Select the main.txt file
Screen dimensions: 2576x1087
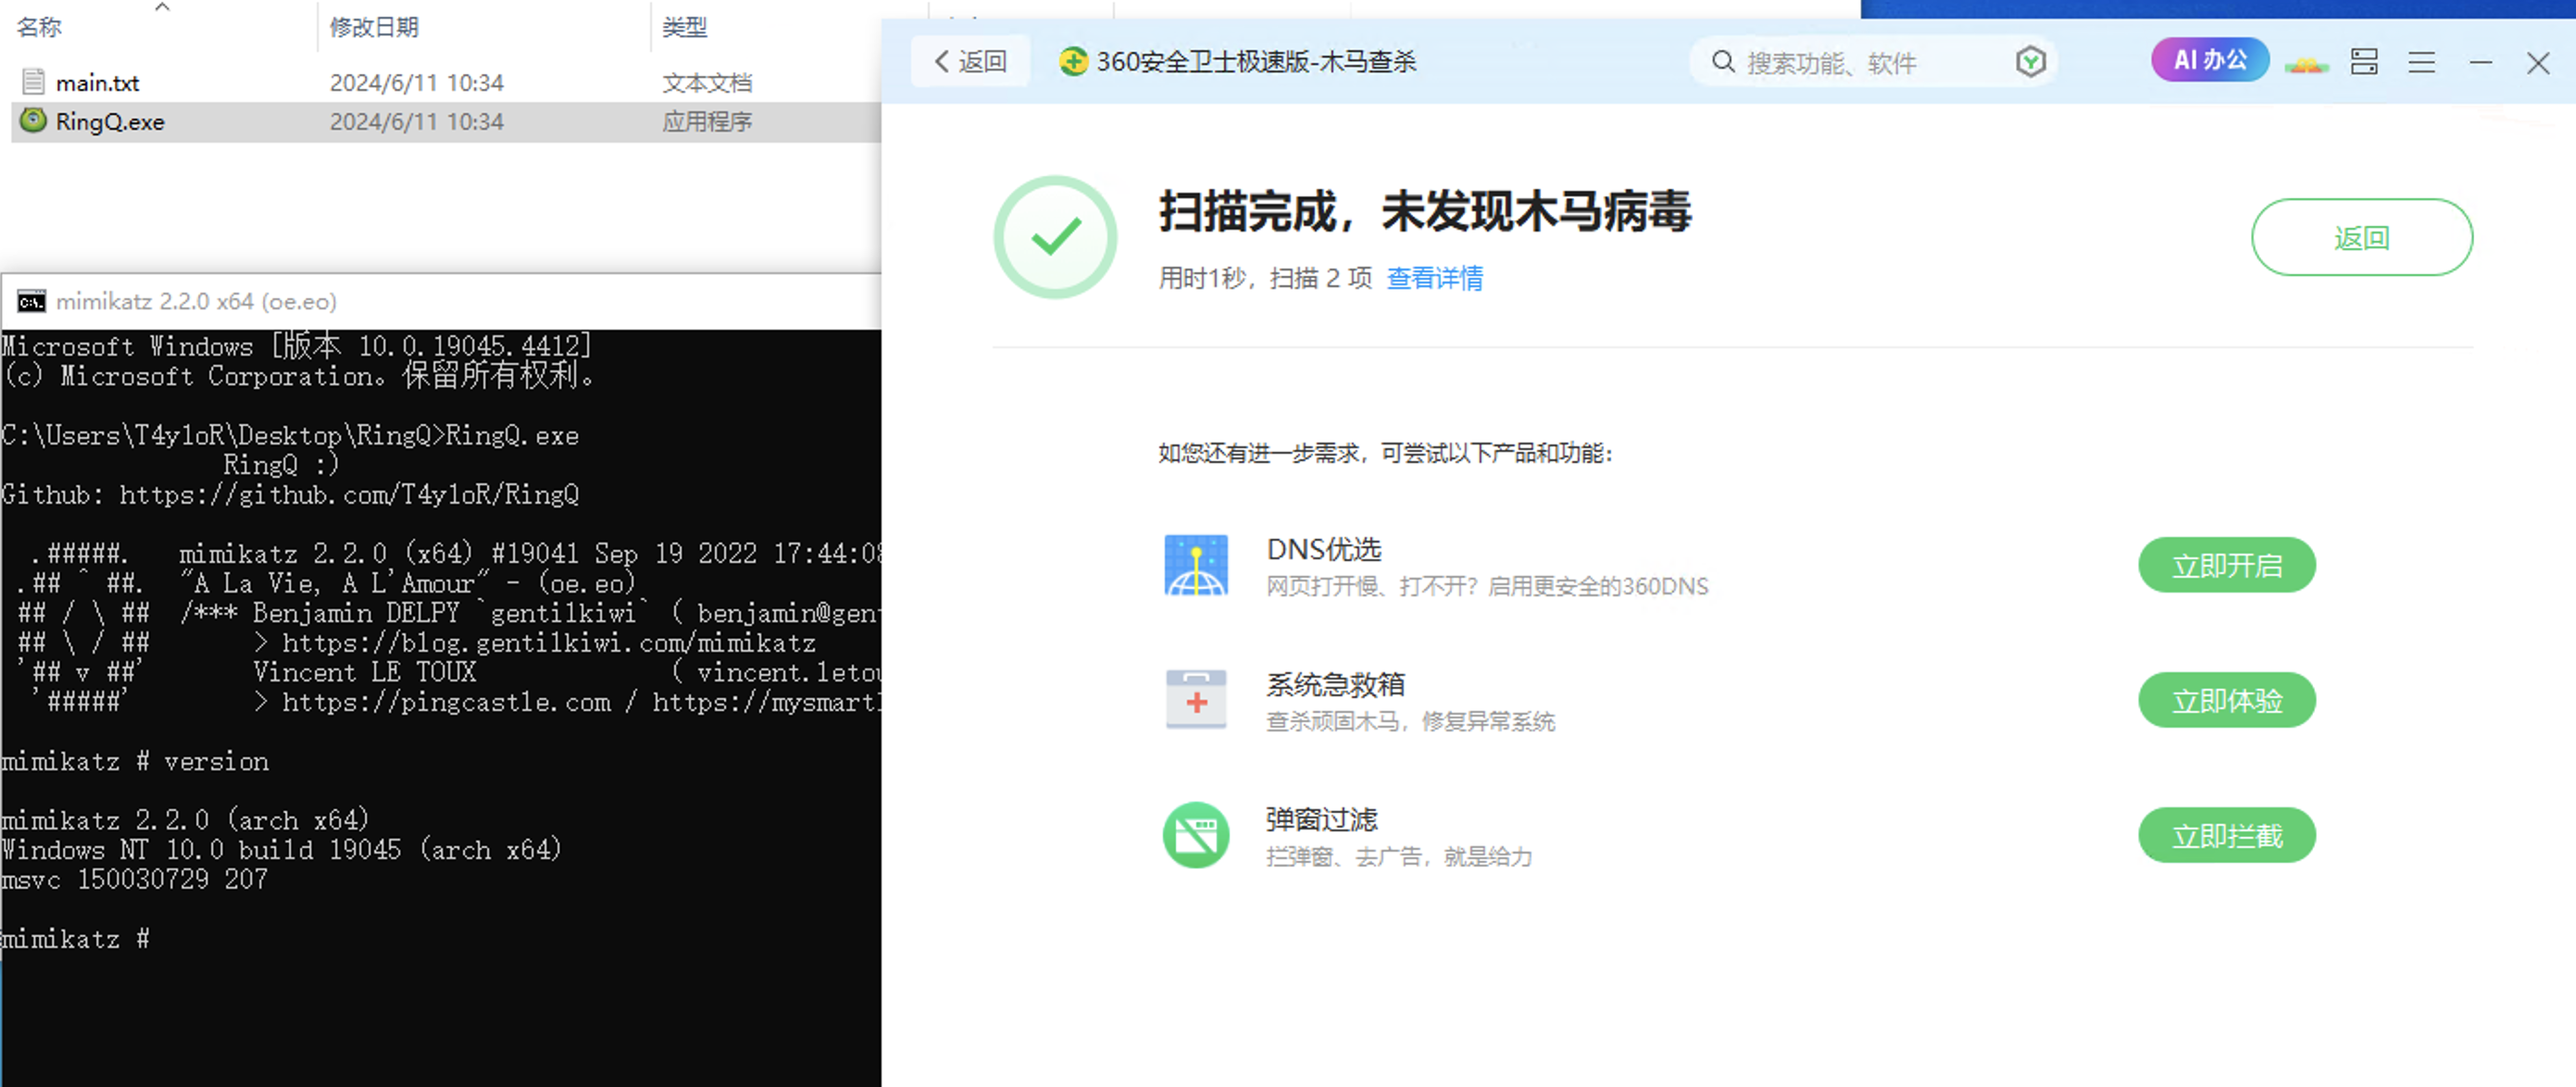pos(97,83)
